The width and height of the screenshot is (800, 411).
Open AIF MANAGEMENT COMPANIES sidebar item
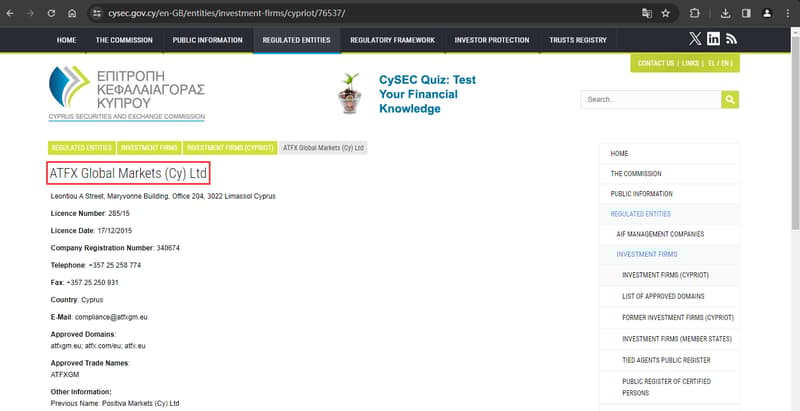[x=669, y=234]
